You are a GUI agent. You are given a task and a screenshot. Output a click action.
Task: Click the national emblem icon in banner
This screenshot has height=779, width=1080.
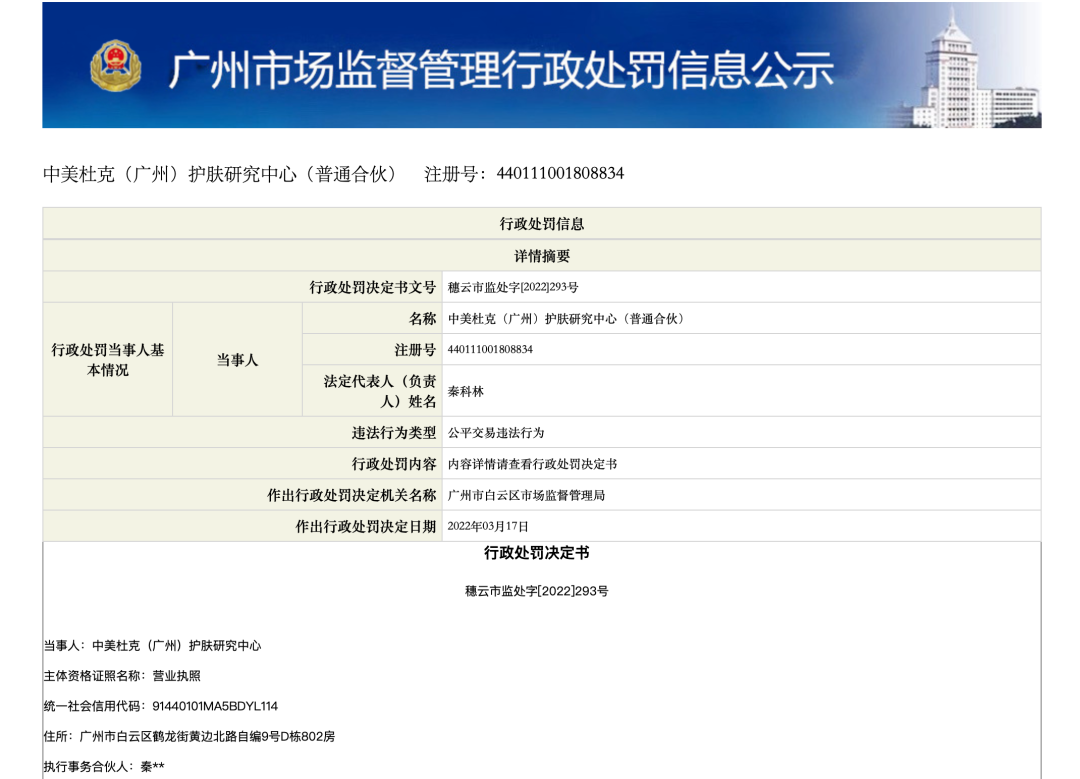click(116, 66)
